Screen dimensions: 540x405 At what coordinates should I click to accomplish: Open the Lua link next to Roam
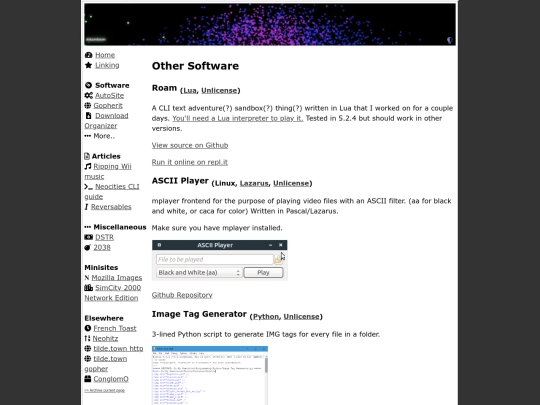pos(190,91)
